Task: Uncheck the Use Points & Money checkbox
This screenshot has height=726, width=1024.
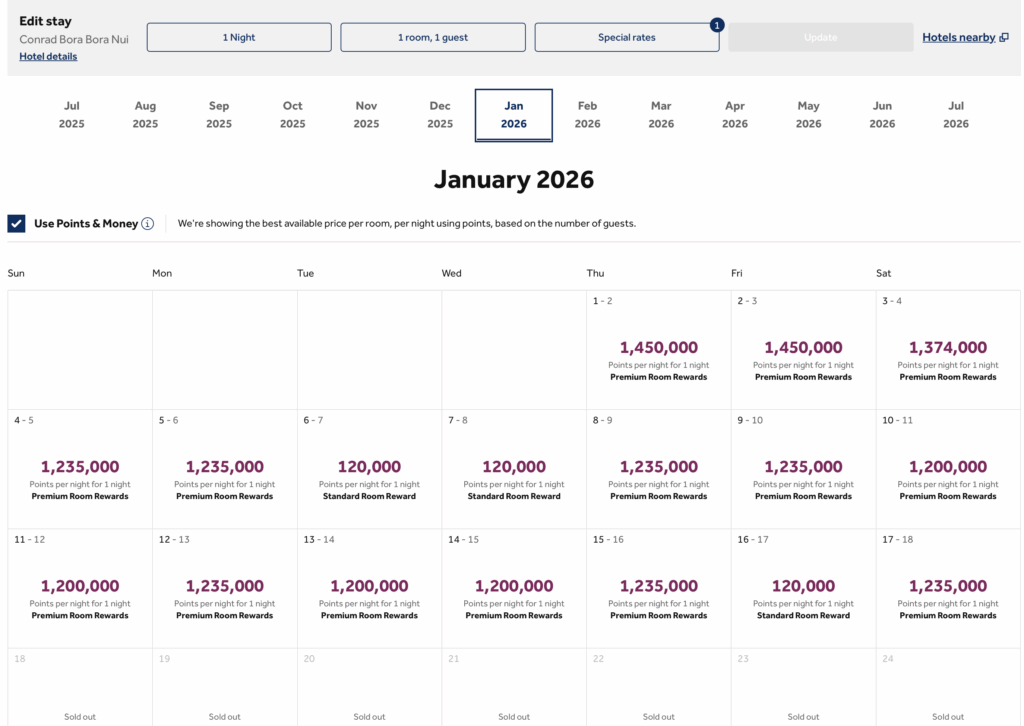Action: tap(16, 224)
